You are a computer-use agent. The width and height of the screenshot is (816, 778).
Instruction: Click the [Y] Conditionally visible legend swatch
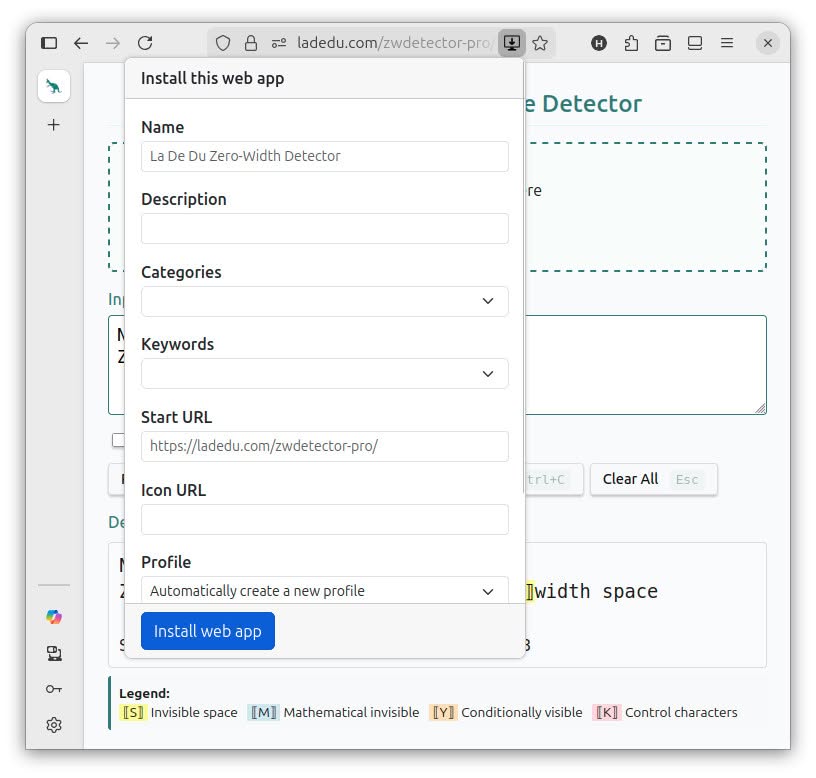point(443,712)
